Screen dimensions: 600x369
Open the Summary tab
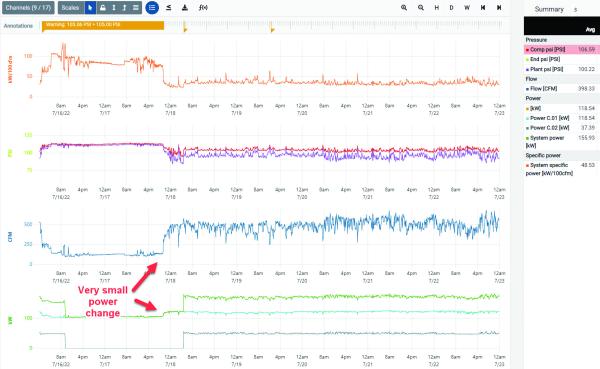(549, 9)
